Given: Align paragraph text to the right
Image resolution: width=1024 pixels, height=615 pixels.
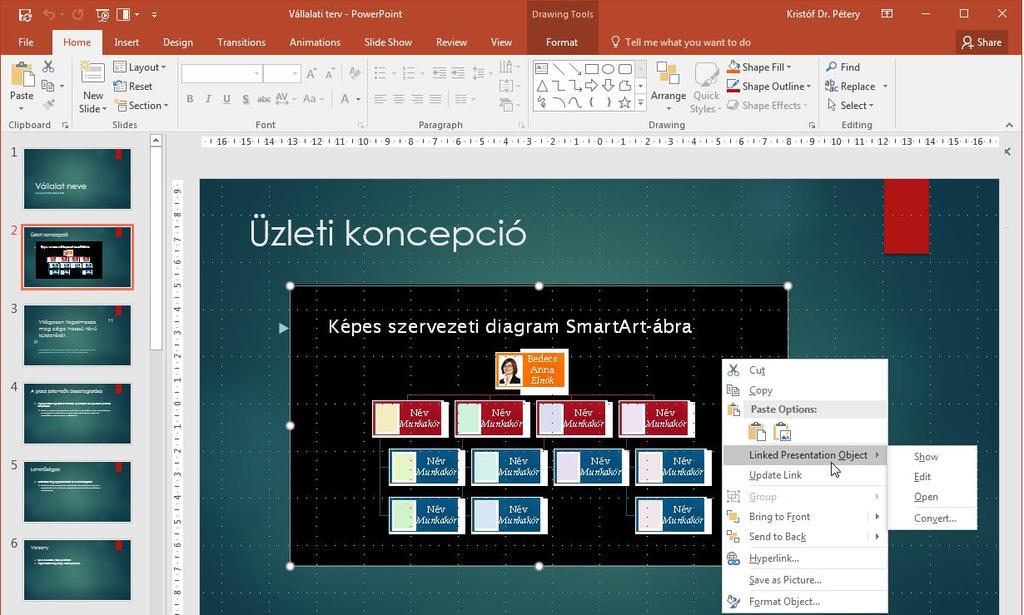Looking at the screenshot, I should [417, 99].
